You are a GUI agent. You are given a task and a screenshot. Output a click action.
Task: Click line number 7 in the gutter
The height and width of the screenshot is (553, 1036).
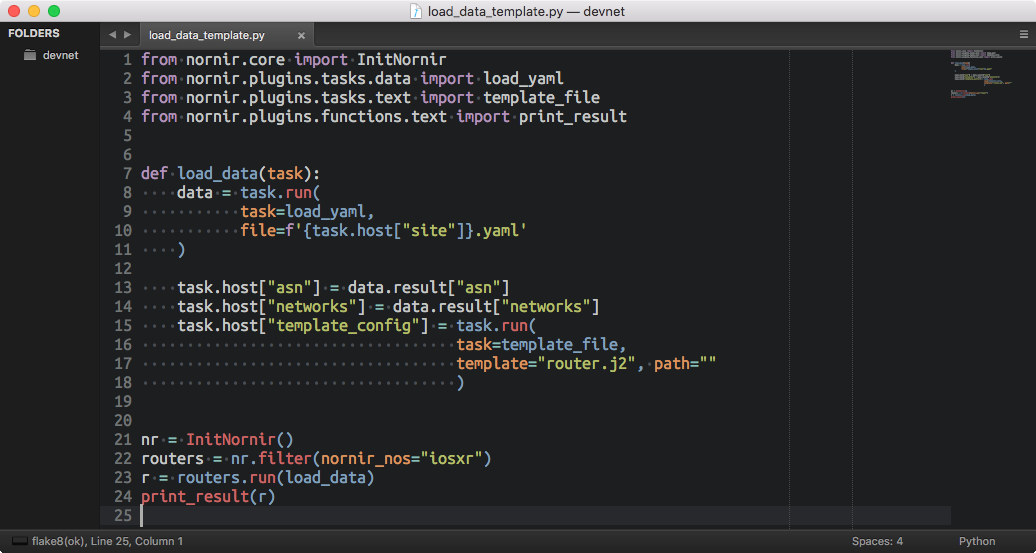click(126, 174)
